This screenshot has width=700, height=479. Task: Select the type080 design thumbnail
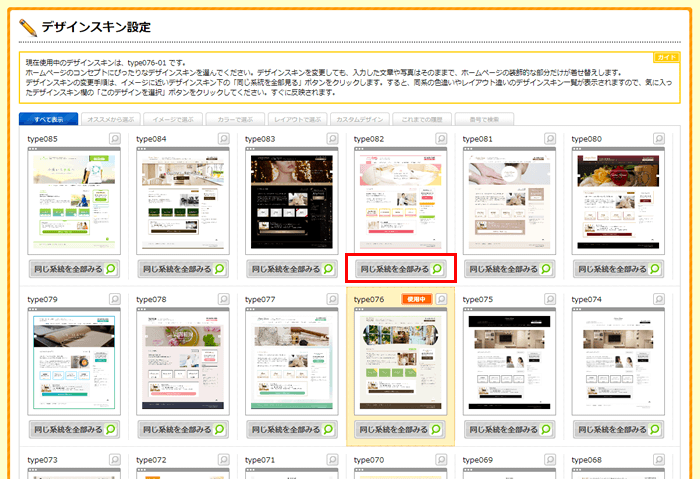(x=618, y=201)
